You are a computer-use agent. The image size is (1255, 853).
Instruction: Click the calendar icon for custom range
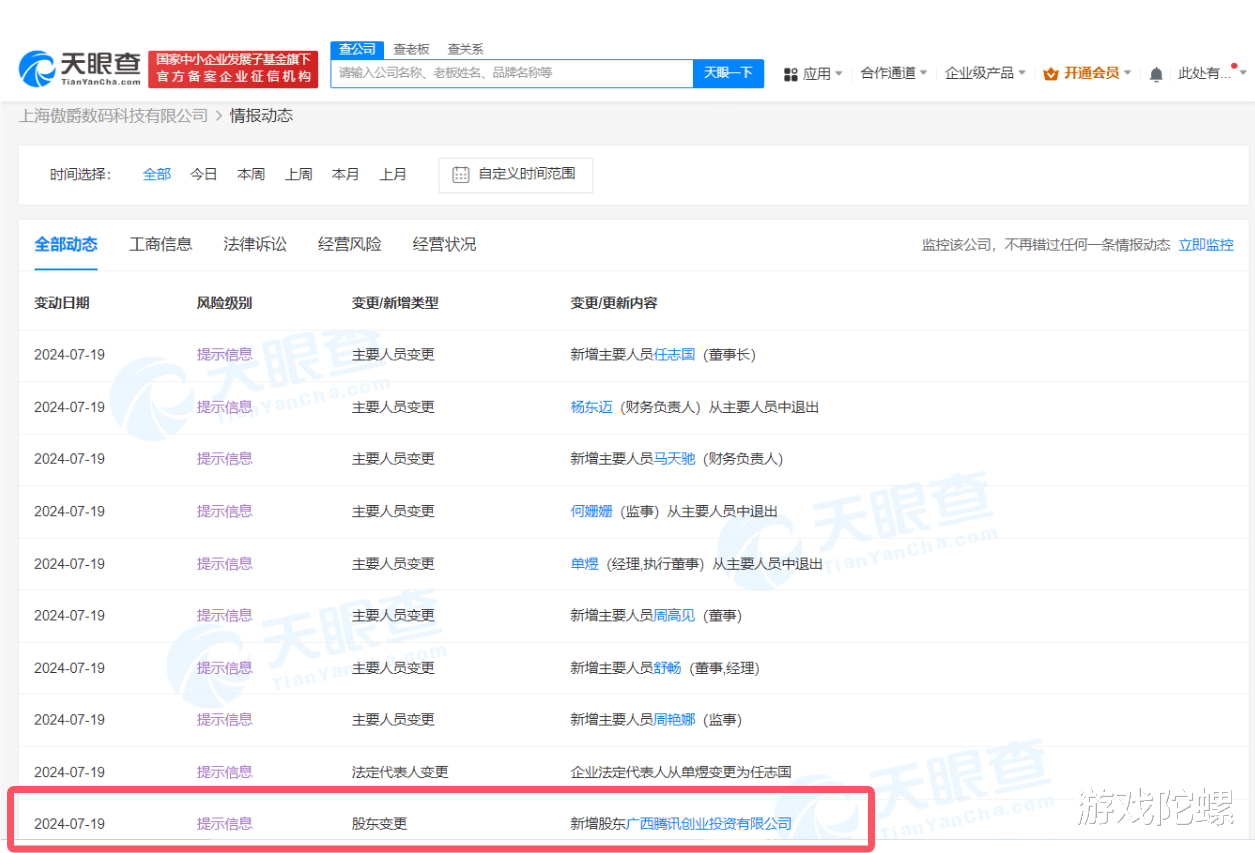coord(460,174)
